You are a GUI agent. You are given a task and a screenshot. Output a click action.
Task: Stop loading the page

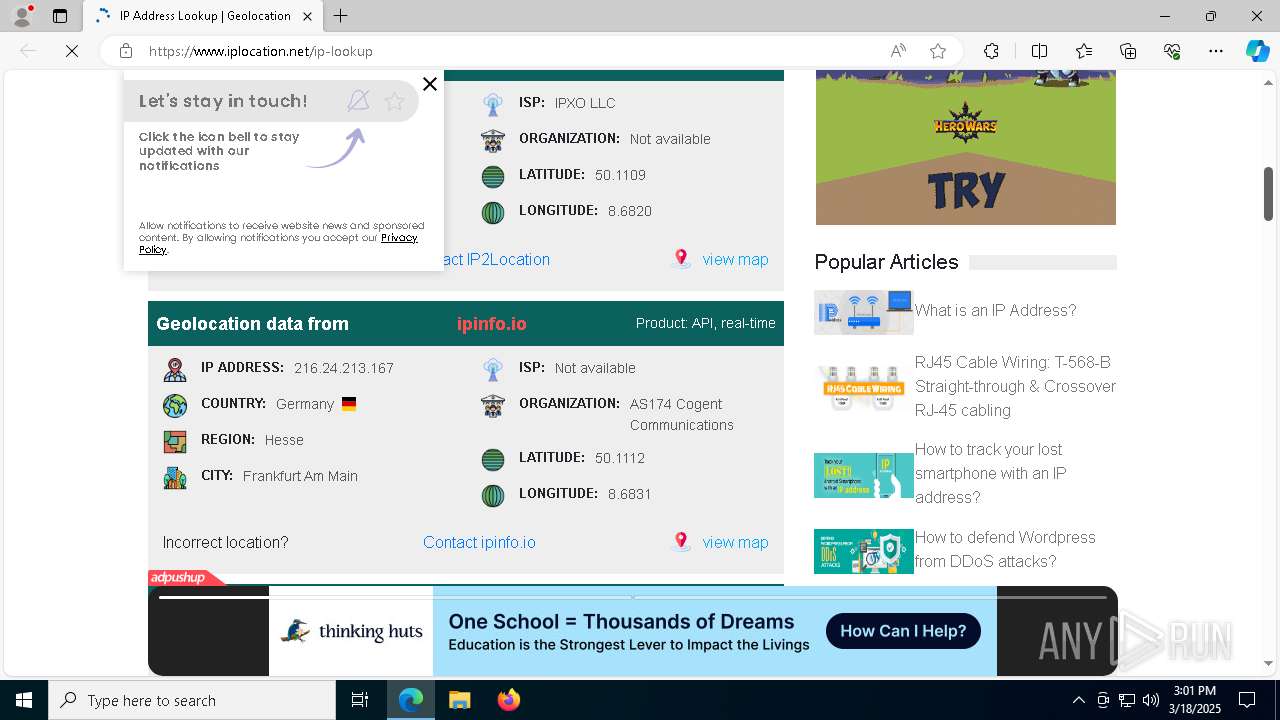72,51
